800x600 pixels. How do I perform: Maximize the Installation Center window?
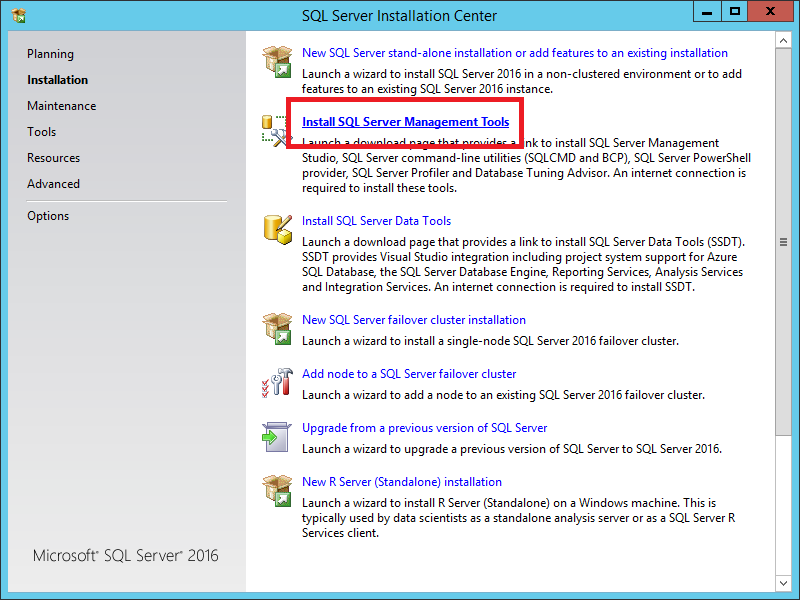coord(735,12)
